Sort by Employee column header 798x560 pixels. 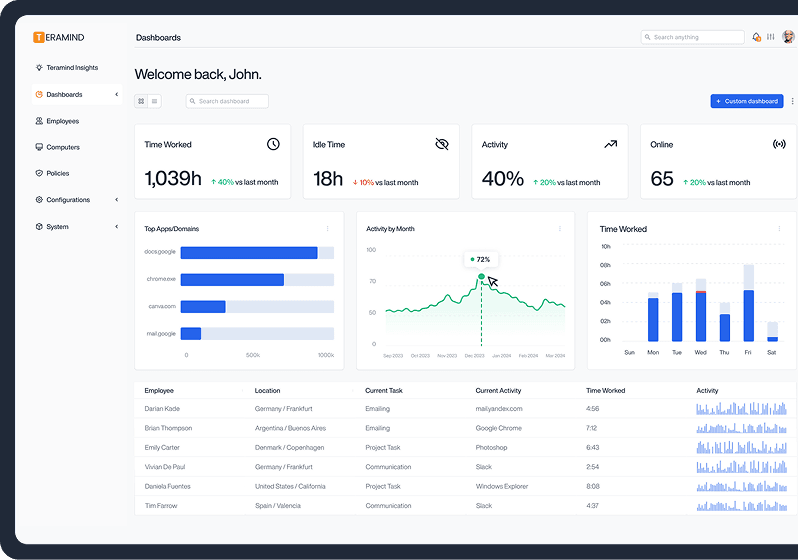[159, 390]
